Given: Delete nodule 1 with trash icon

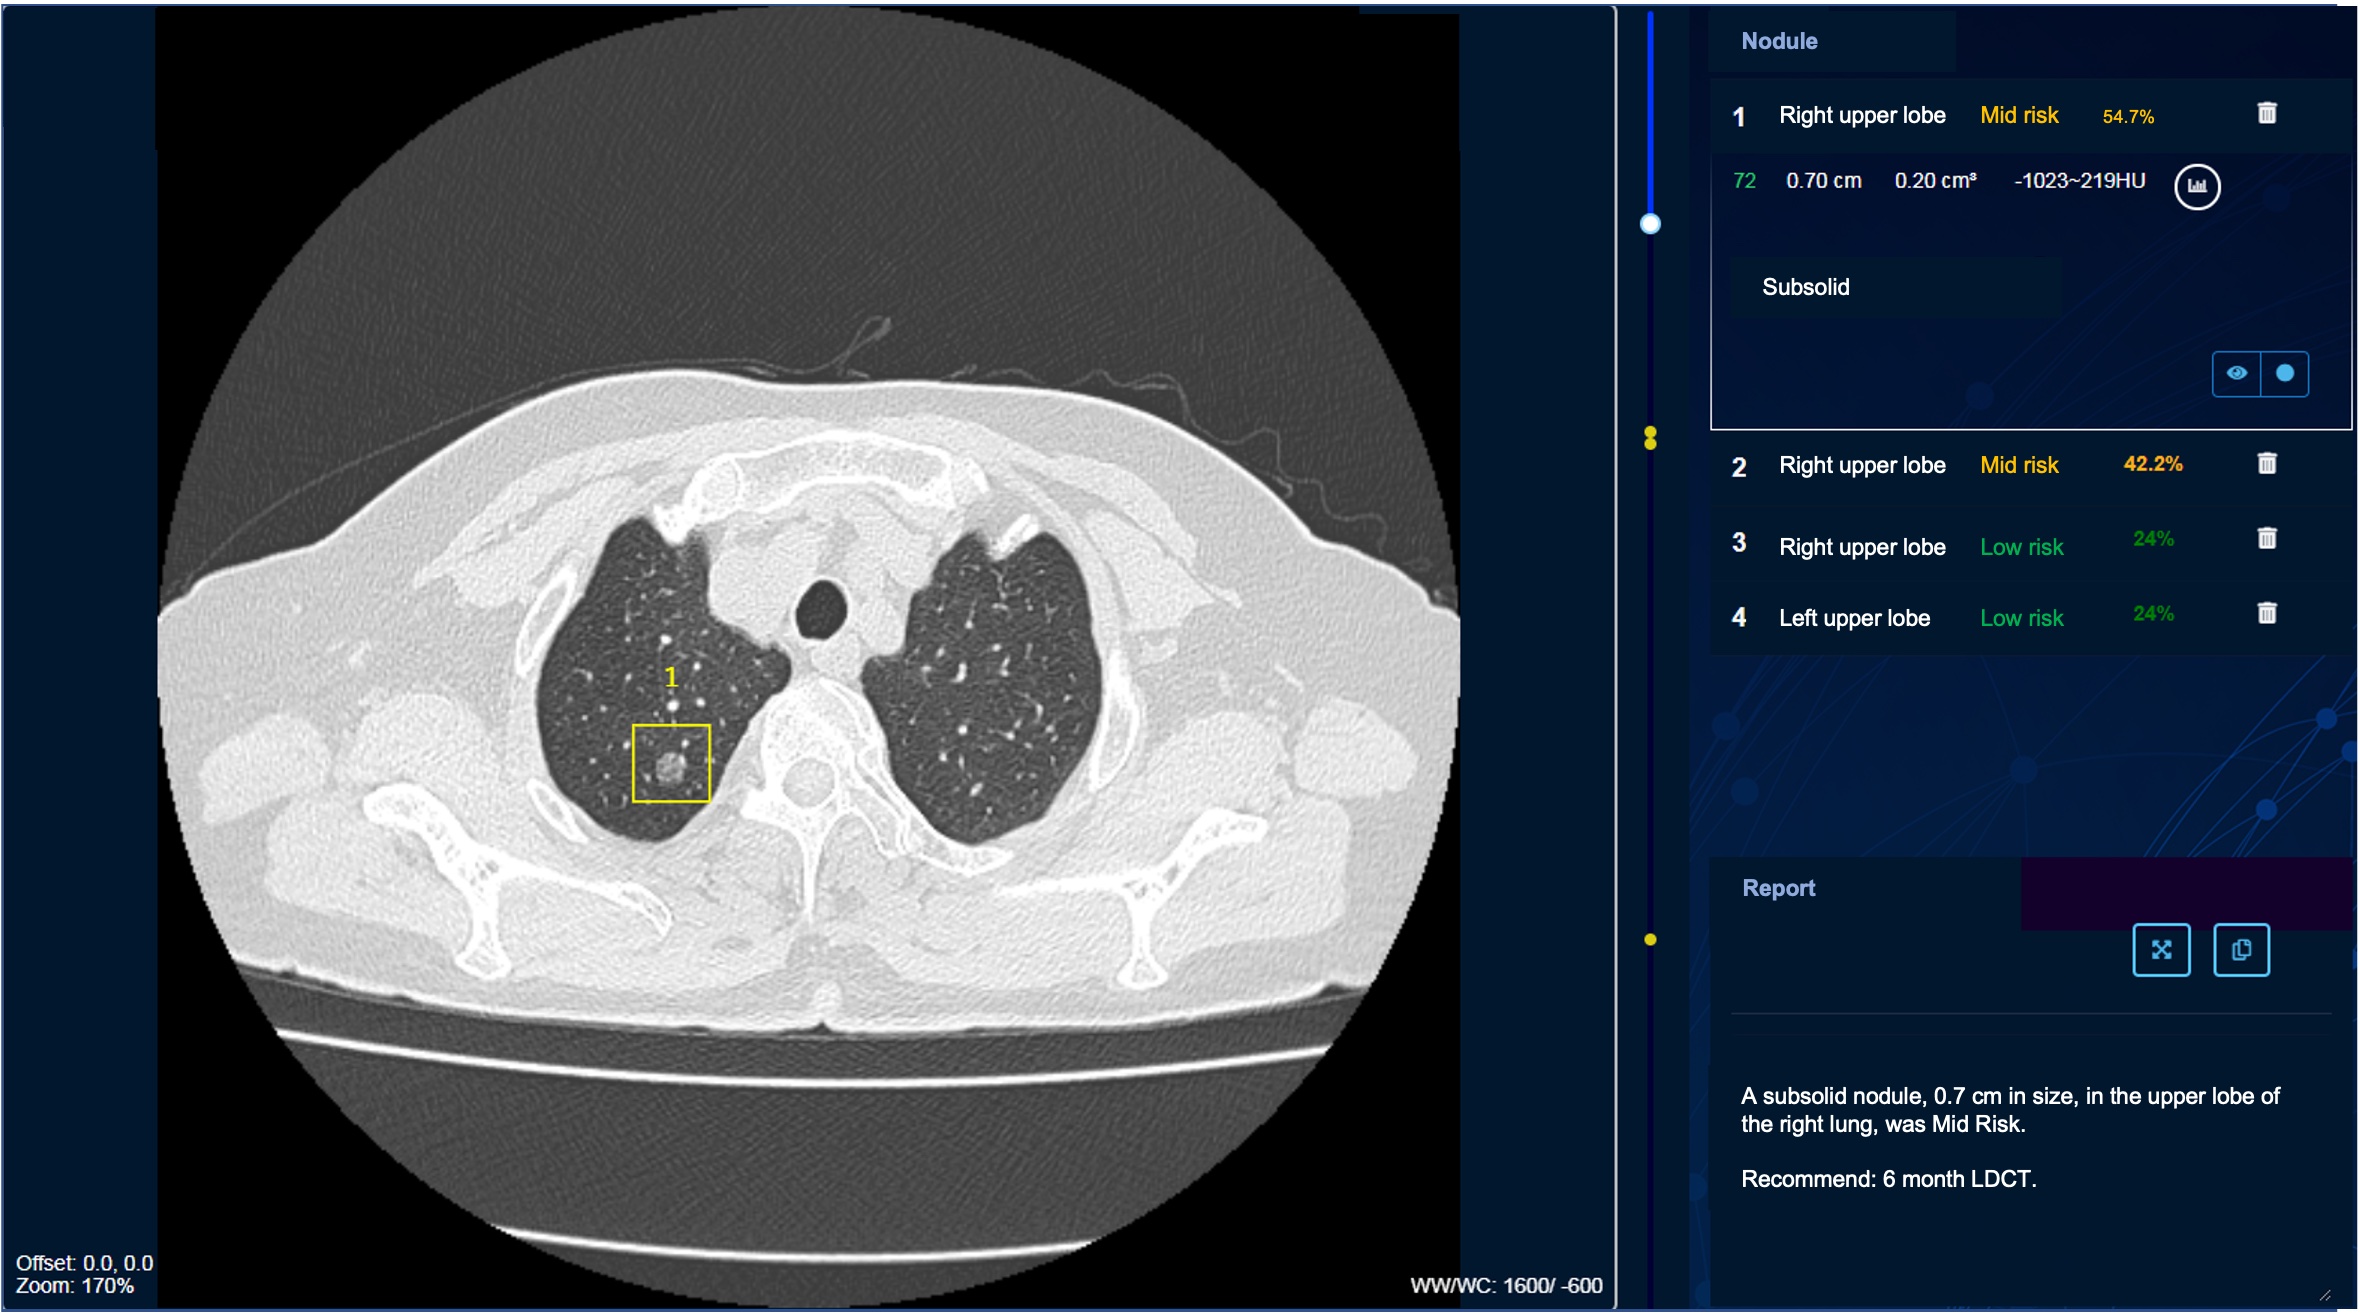Looking at the screenshot, I should point(2266,113).
